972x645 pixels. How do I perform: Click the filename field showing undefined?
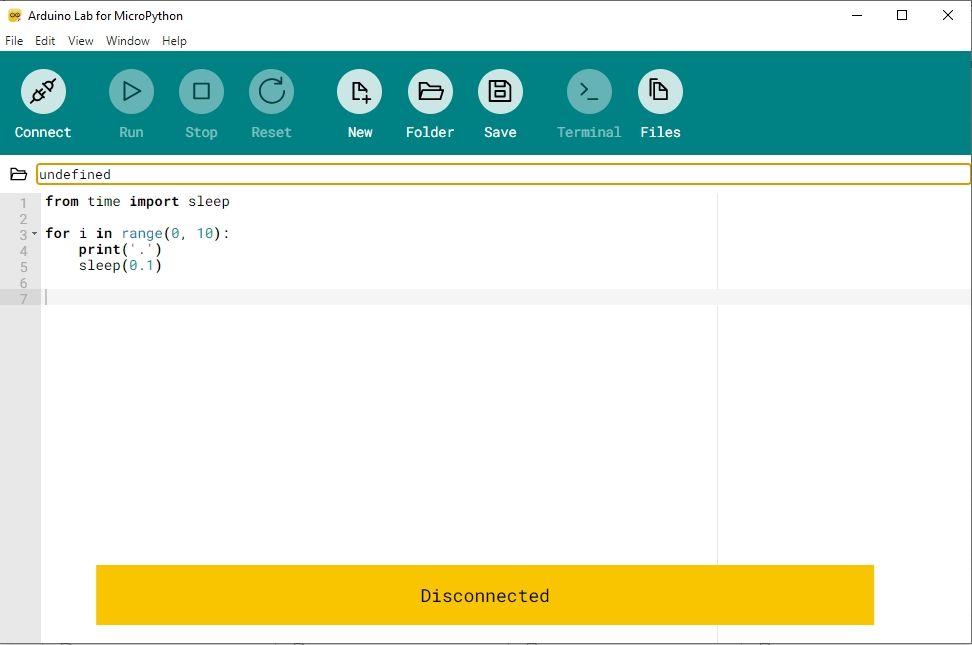(x=500, y=174)
